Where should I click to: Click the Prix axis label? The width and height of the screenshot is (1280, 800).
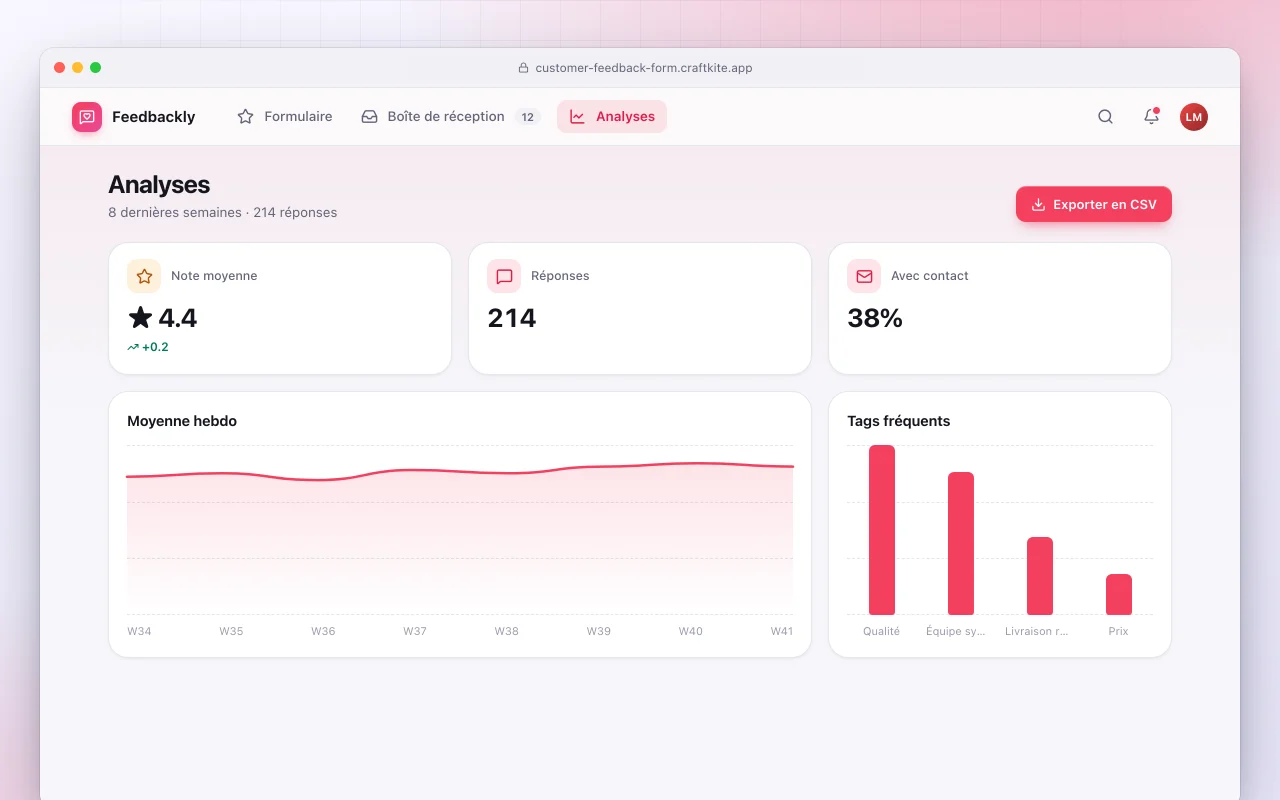point(1119,631)
